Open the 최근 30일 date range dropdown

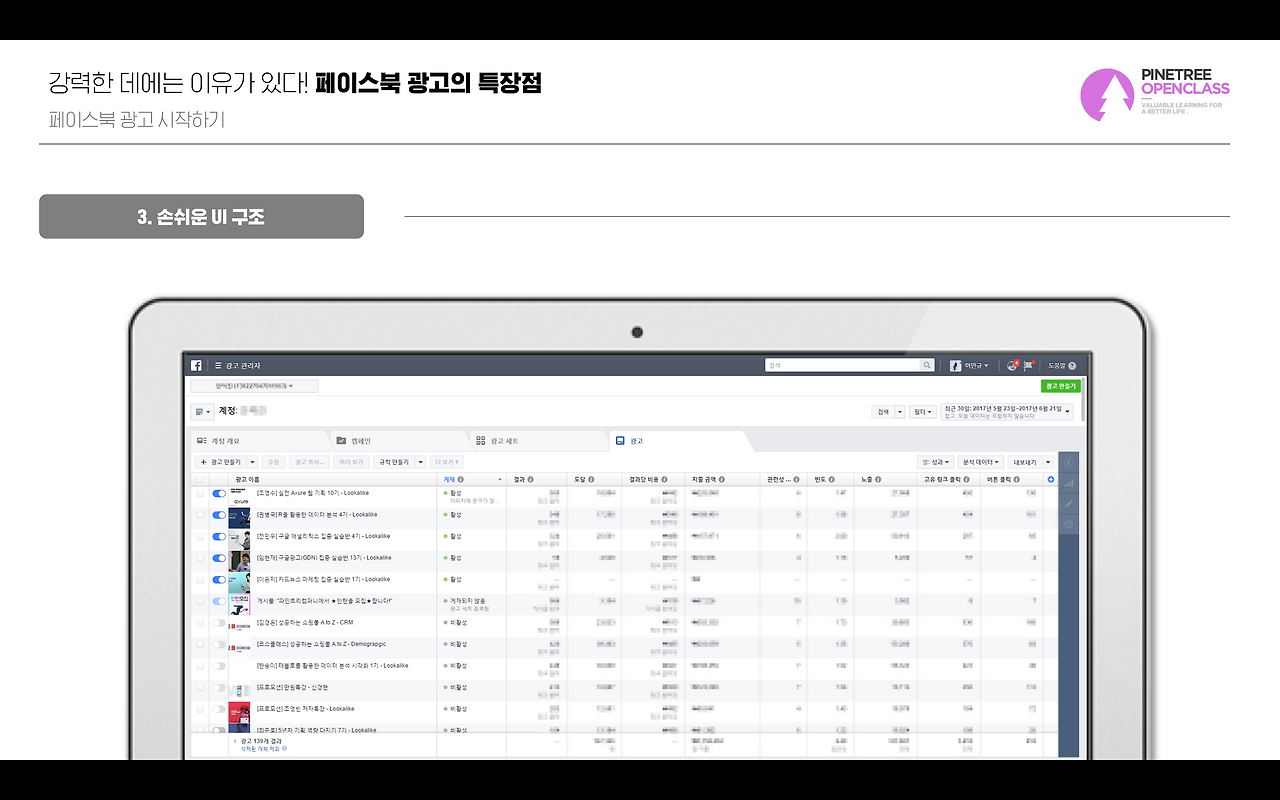tap(1007, 411)
